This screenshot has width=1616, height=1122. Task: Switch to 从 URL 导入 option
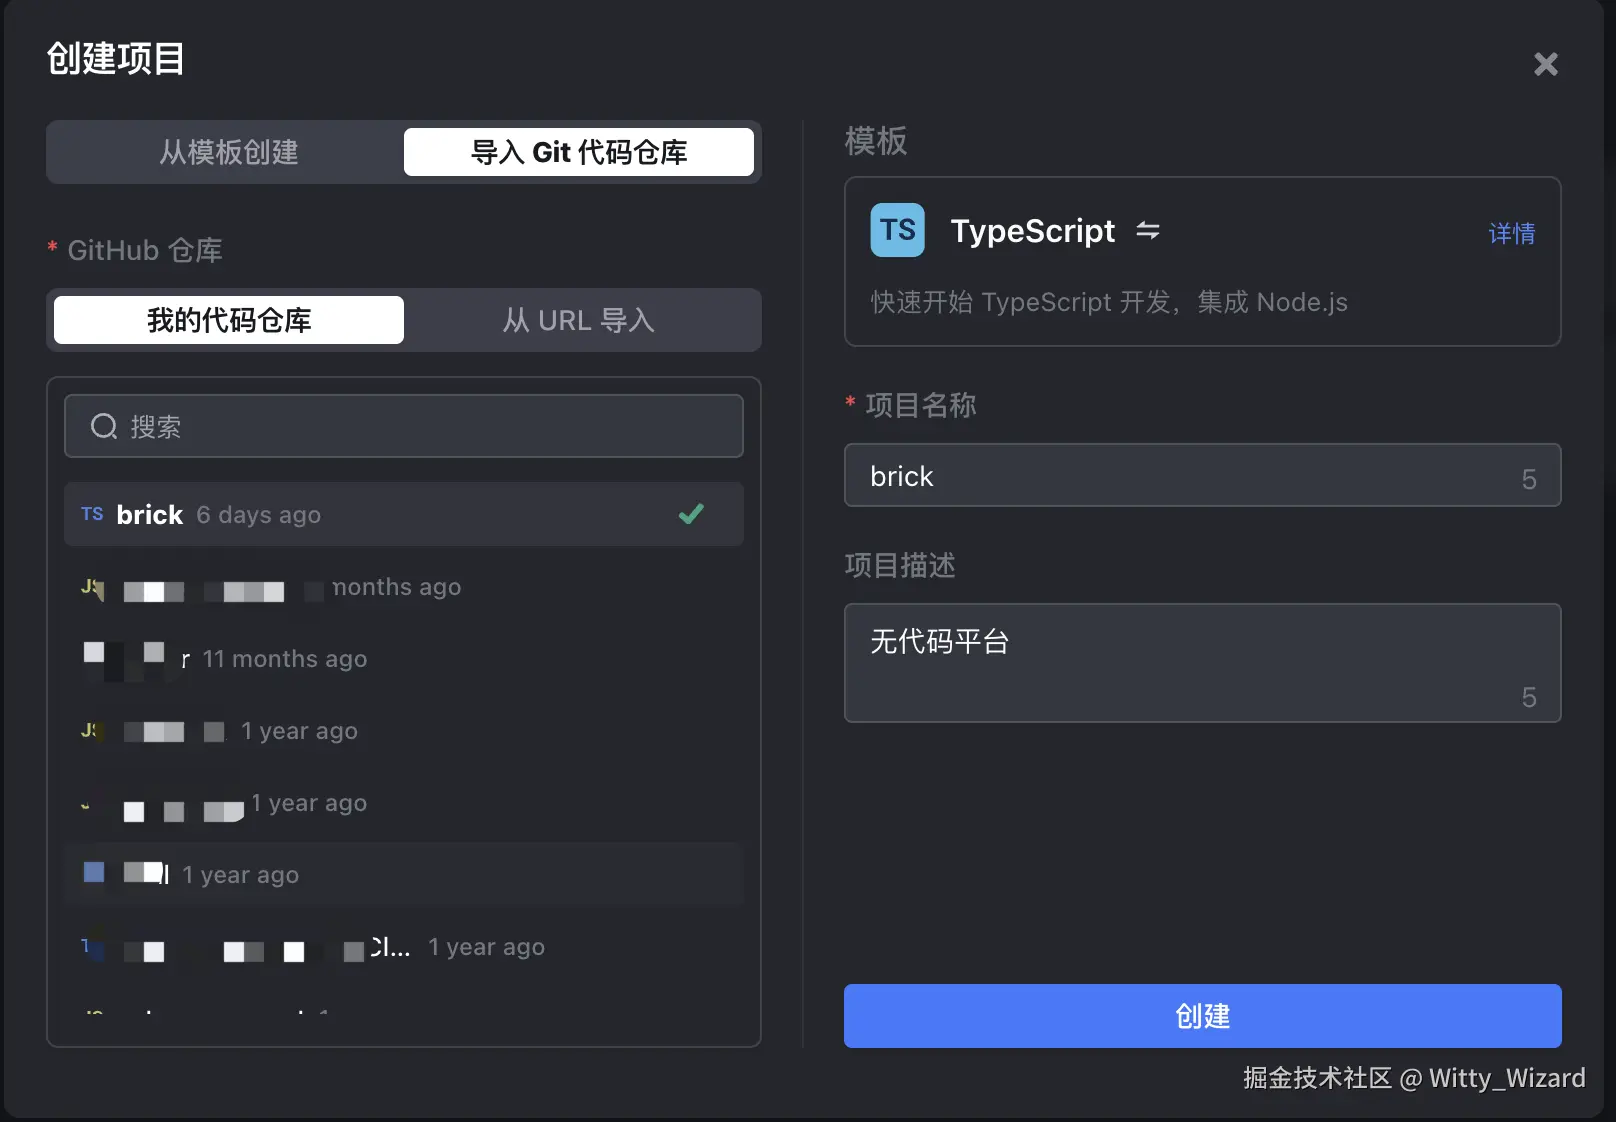click(x=578, y=320)
